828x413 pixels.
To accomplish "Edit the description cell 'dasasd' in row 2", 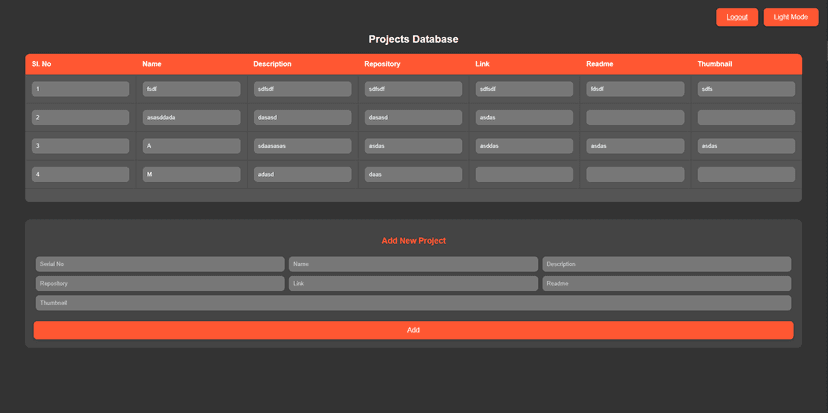I will tap(303, 117).
